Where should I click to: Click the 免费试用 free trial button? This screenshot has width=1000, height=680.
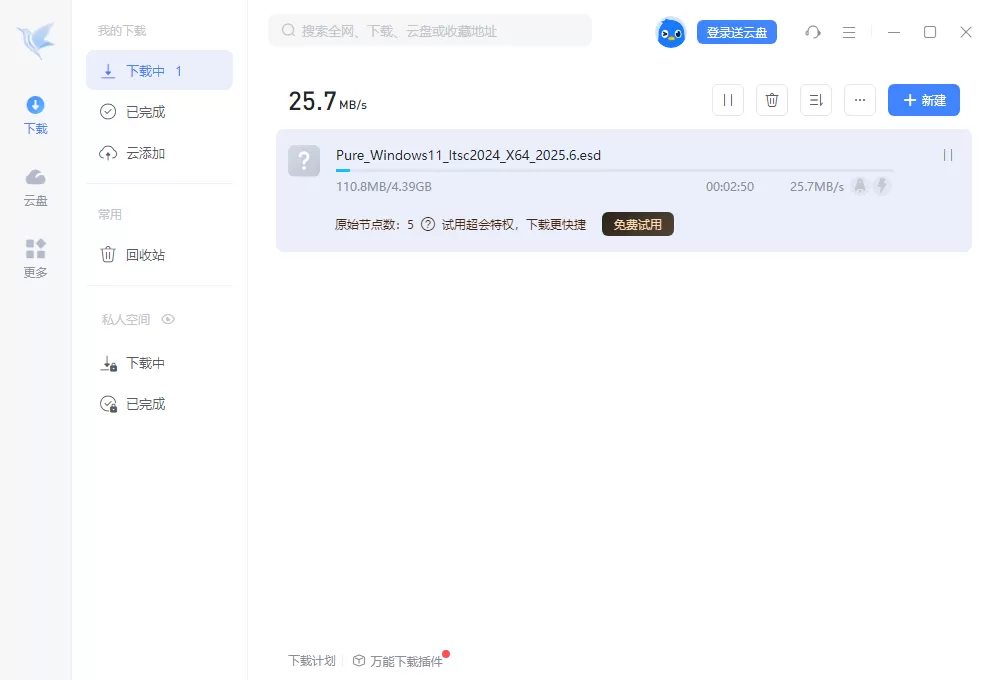point(638,224)
